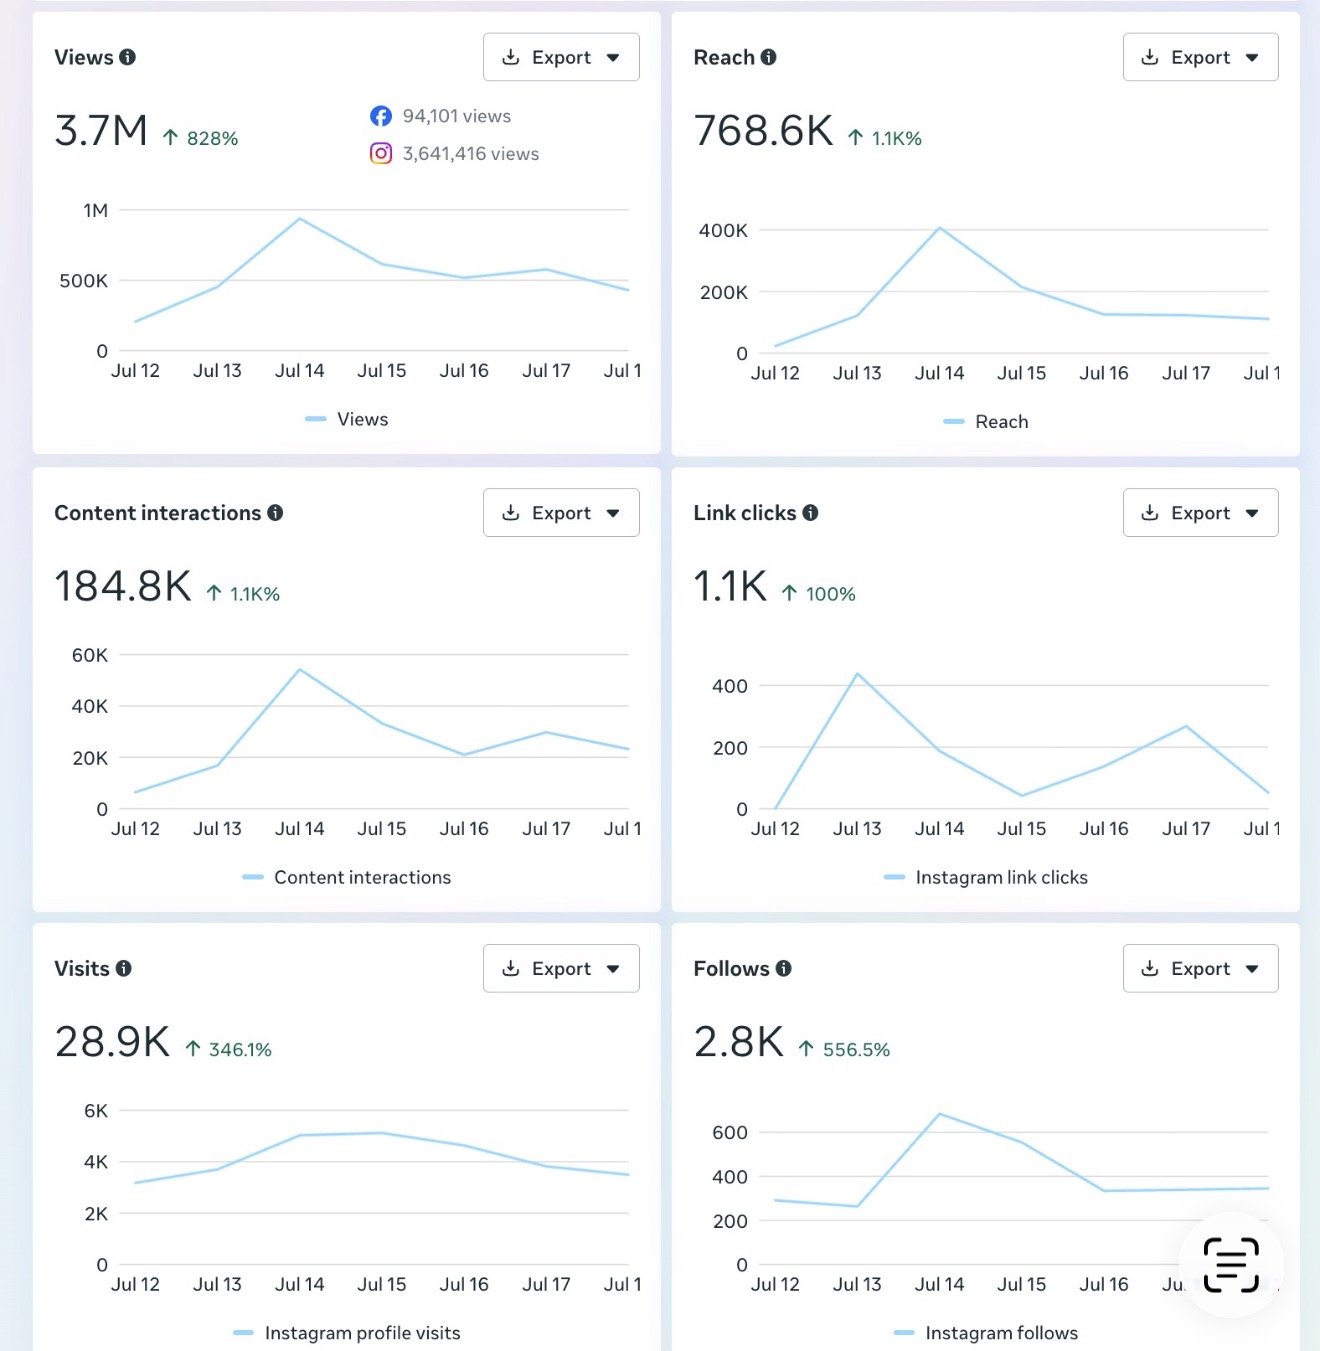This screenshot has height=1351, width=1320.
Task: Click Jul 14 peak on Follows chart
Action: click(x=940, y=1114)
